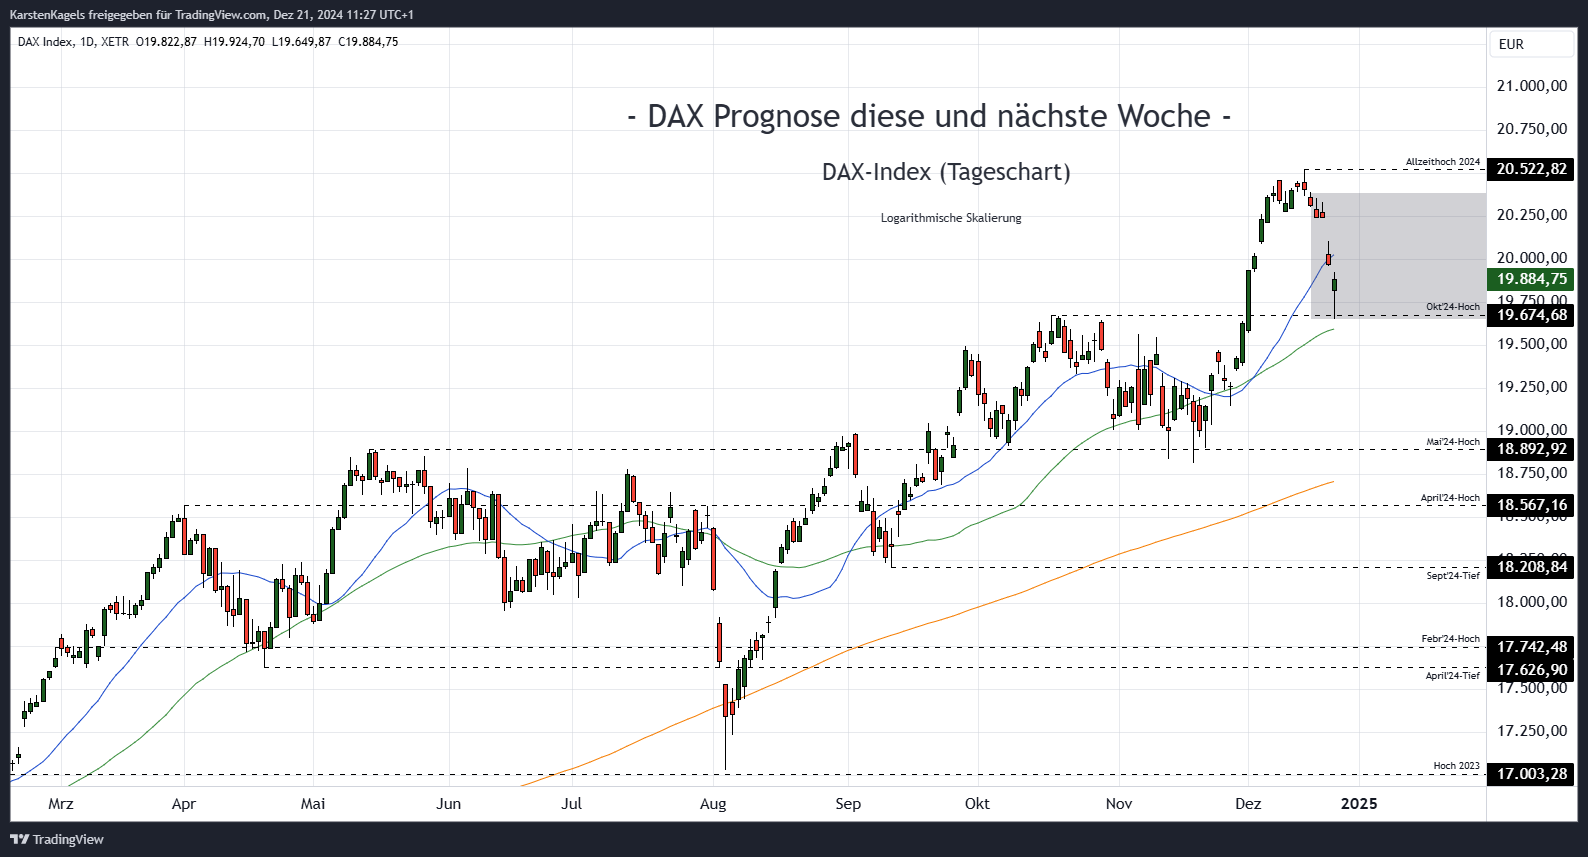Click the chart title DAX Prognose text
Viewport: 1588px width, 857px height.
[929, 116]
